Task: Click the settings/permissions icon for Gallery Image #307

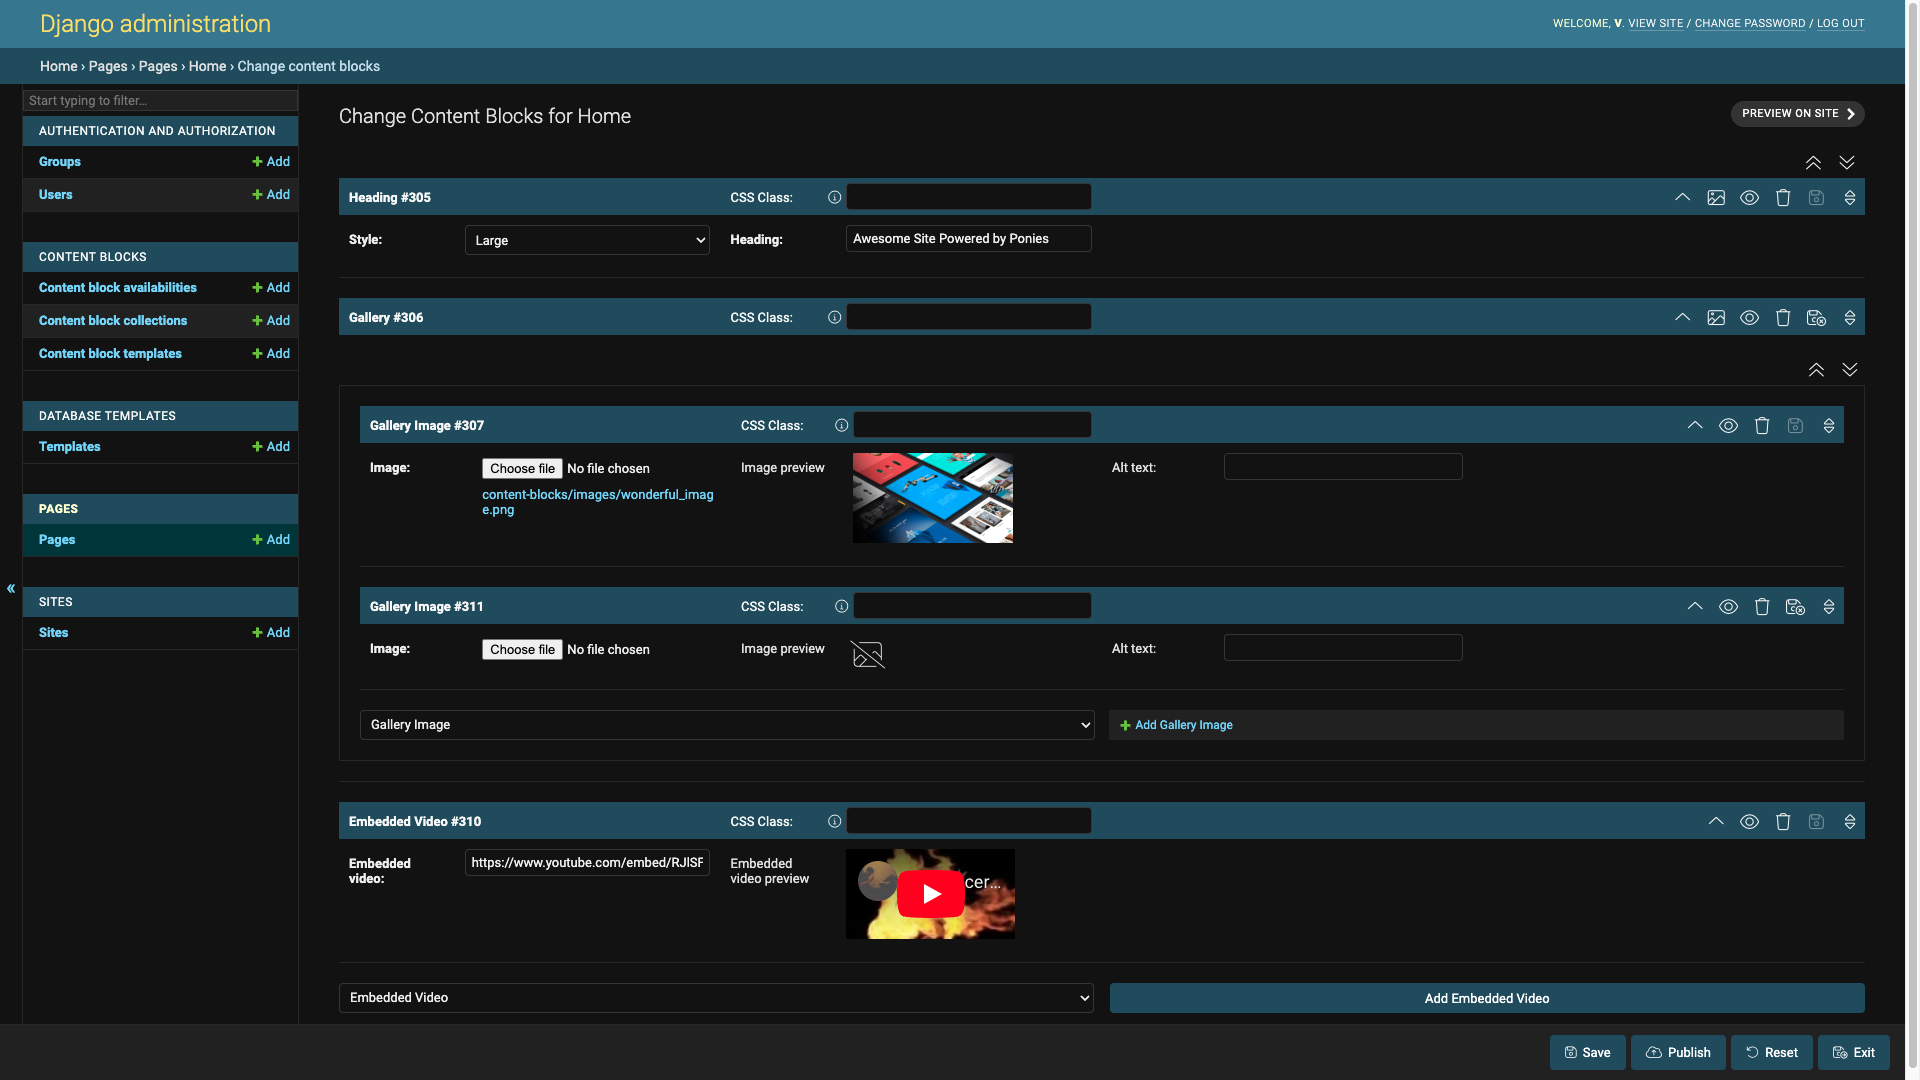Action: [x=1795, y=425]
